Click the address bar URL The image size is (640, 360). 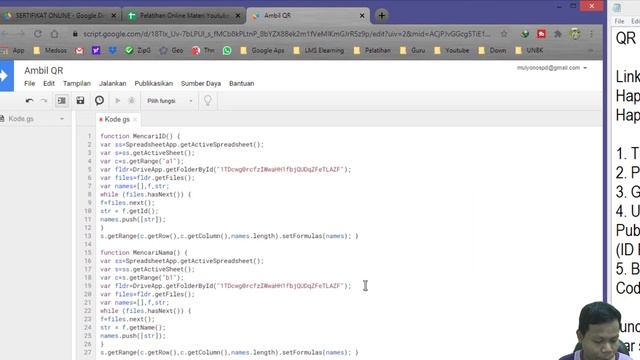pyautogui.click(x=287, y=34)
